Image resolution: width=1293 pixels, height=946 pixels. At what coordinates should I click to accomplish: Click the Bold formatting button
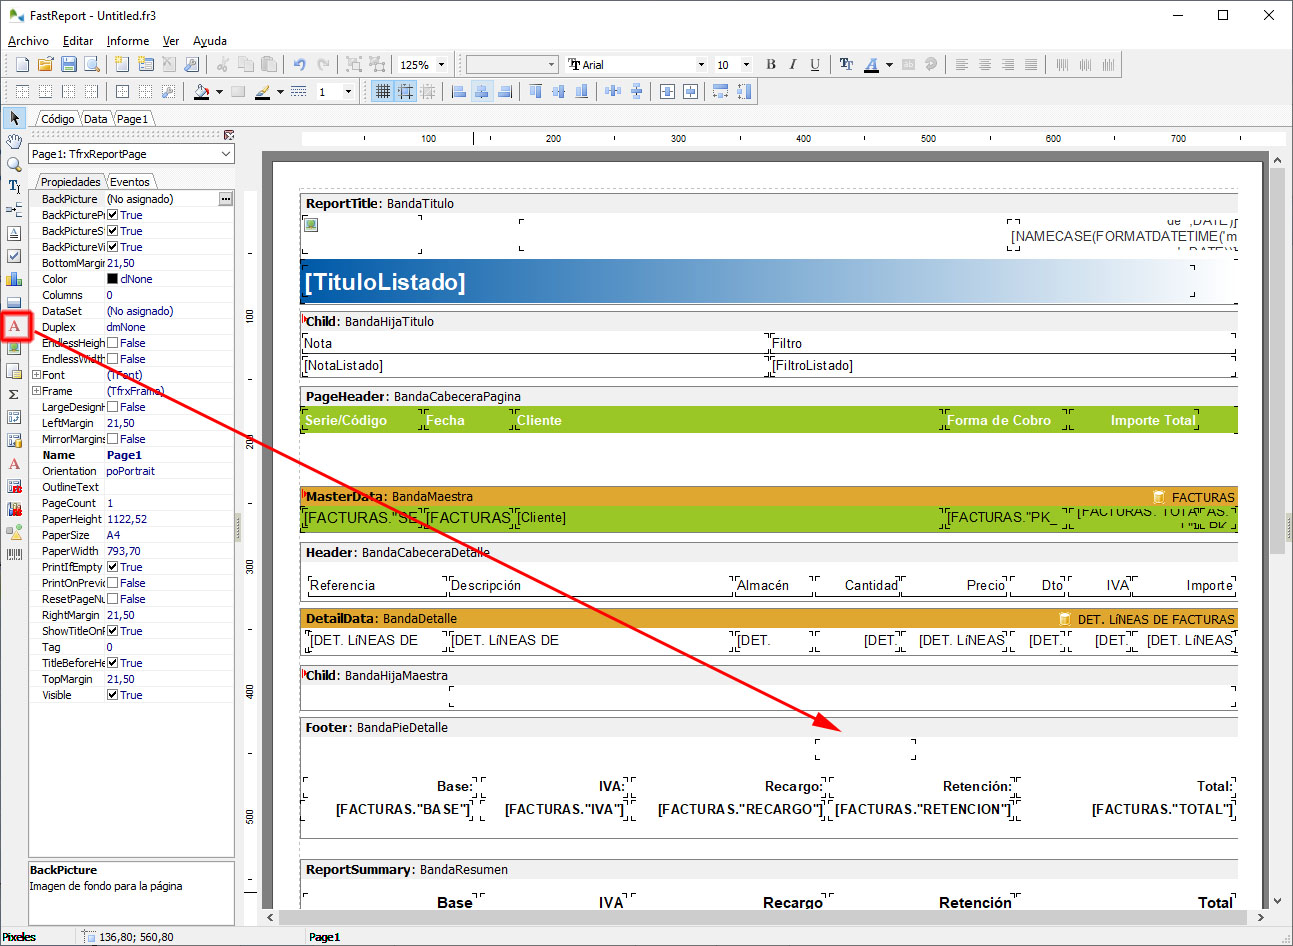(770, 65)
